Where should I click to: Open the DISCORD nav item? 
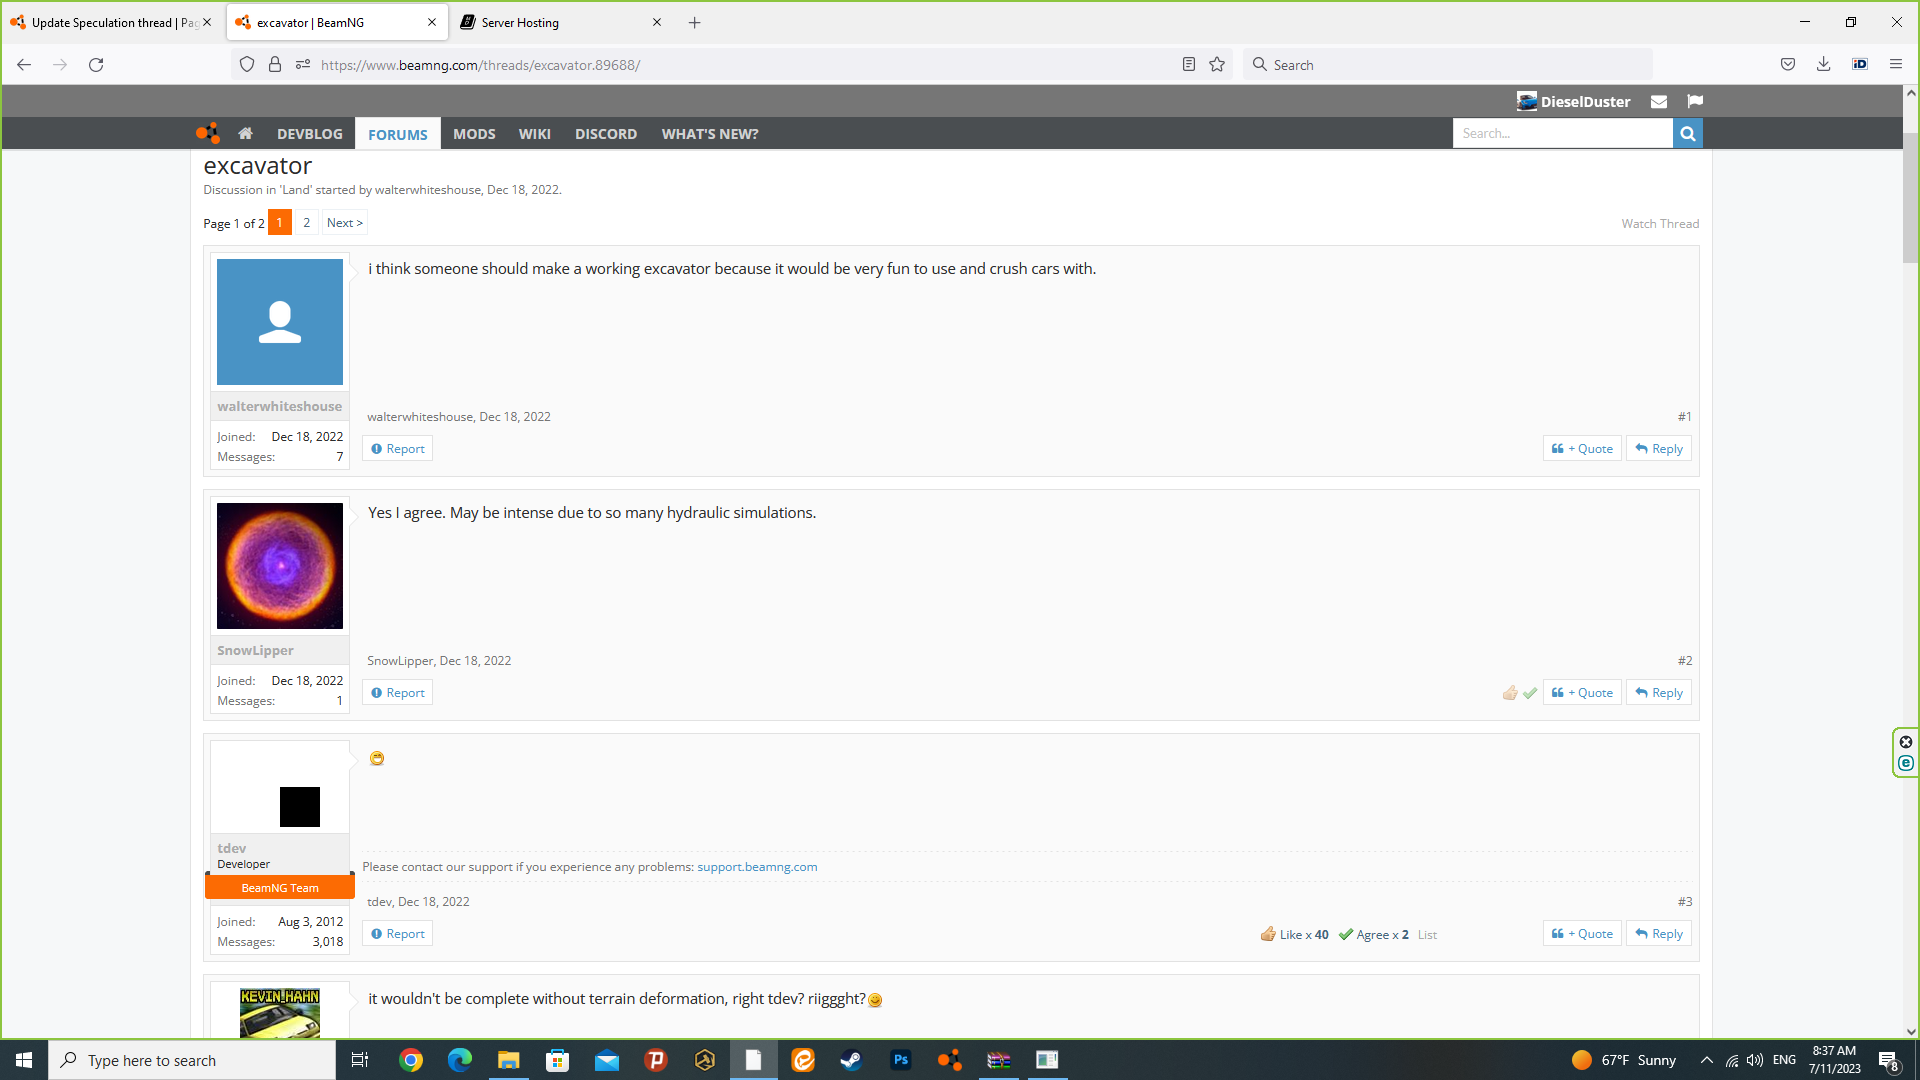click(606, 134)
